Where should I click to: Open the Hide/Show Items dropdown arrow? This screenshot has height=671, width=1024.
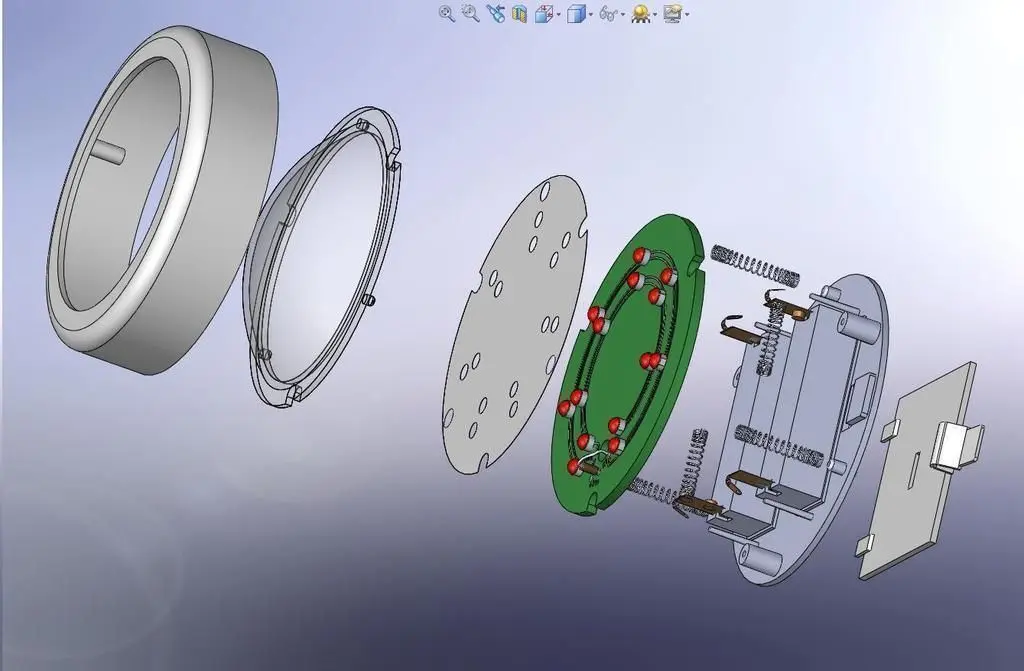(623, 14)
